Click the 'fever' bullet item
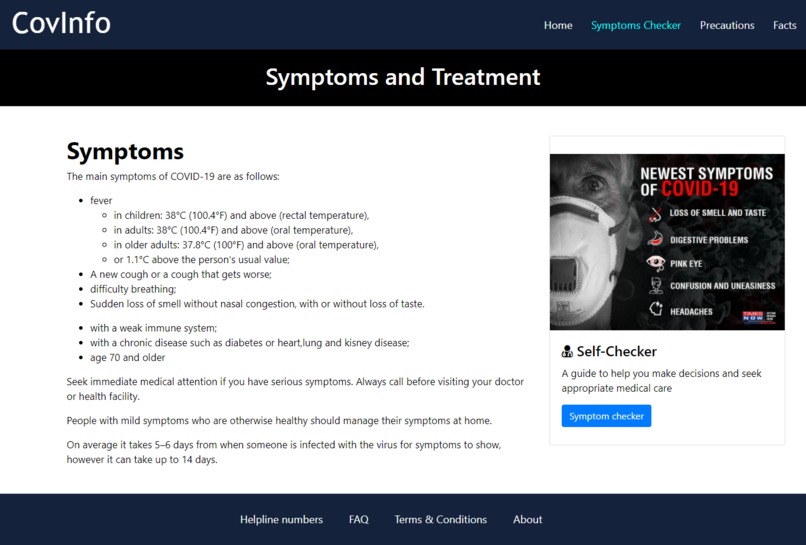Viewport: 806px width, 545px height. tap(101, 201)
